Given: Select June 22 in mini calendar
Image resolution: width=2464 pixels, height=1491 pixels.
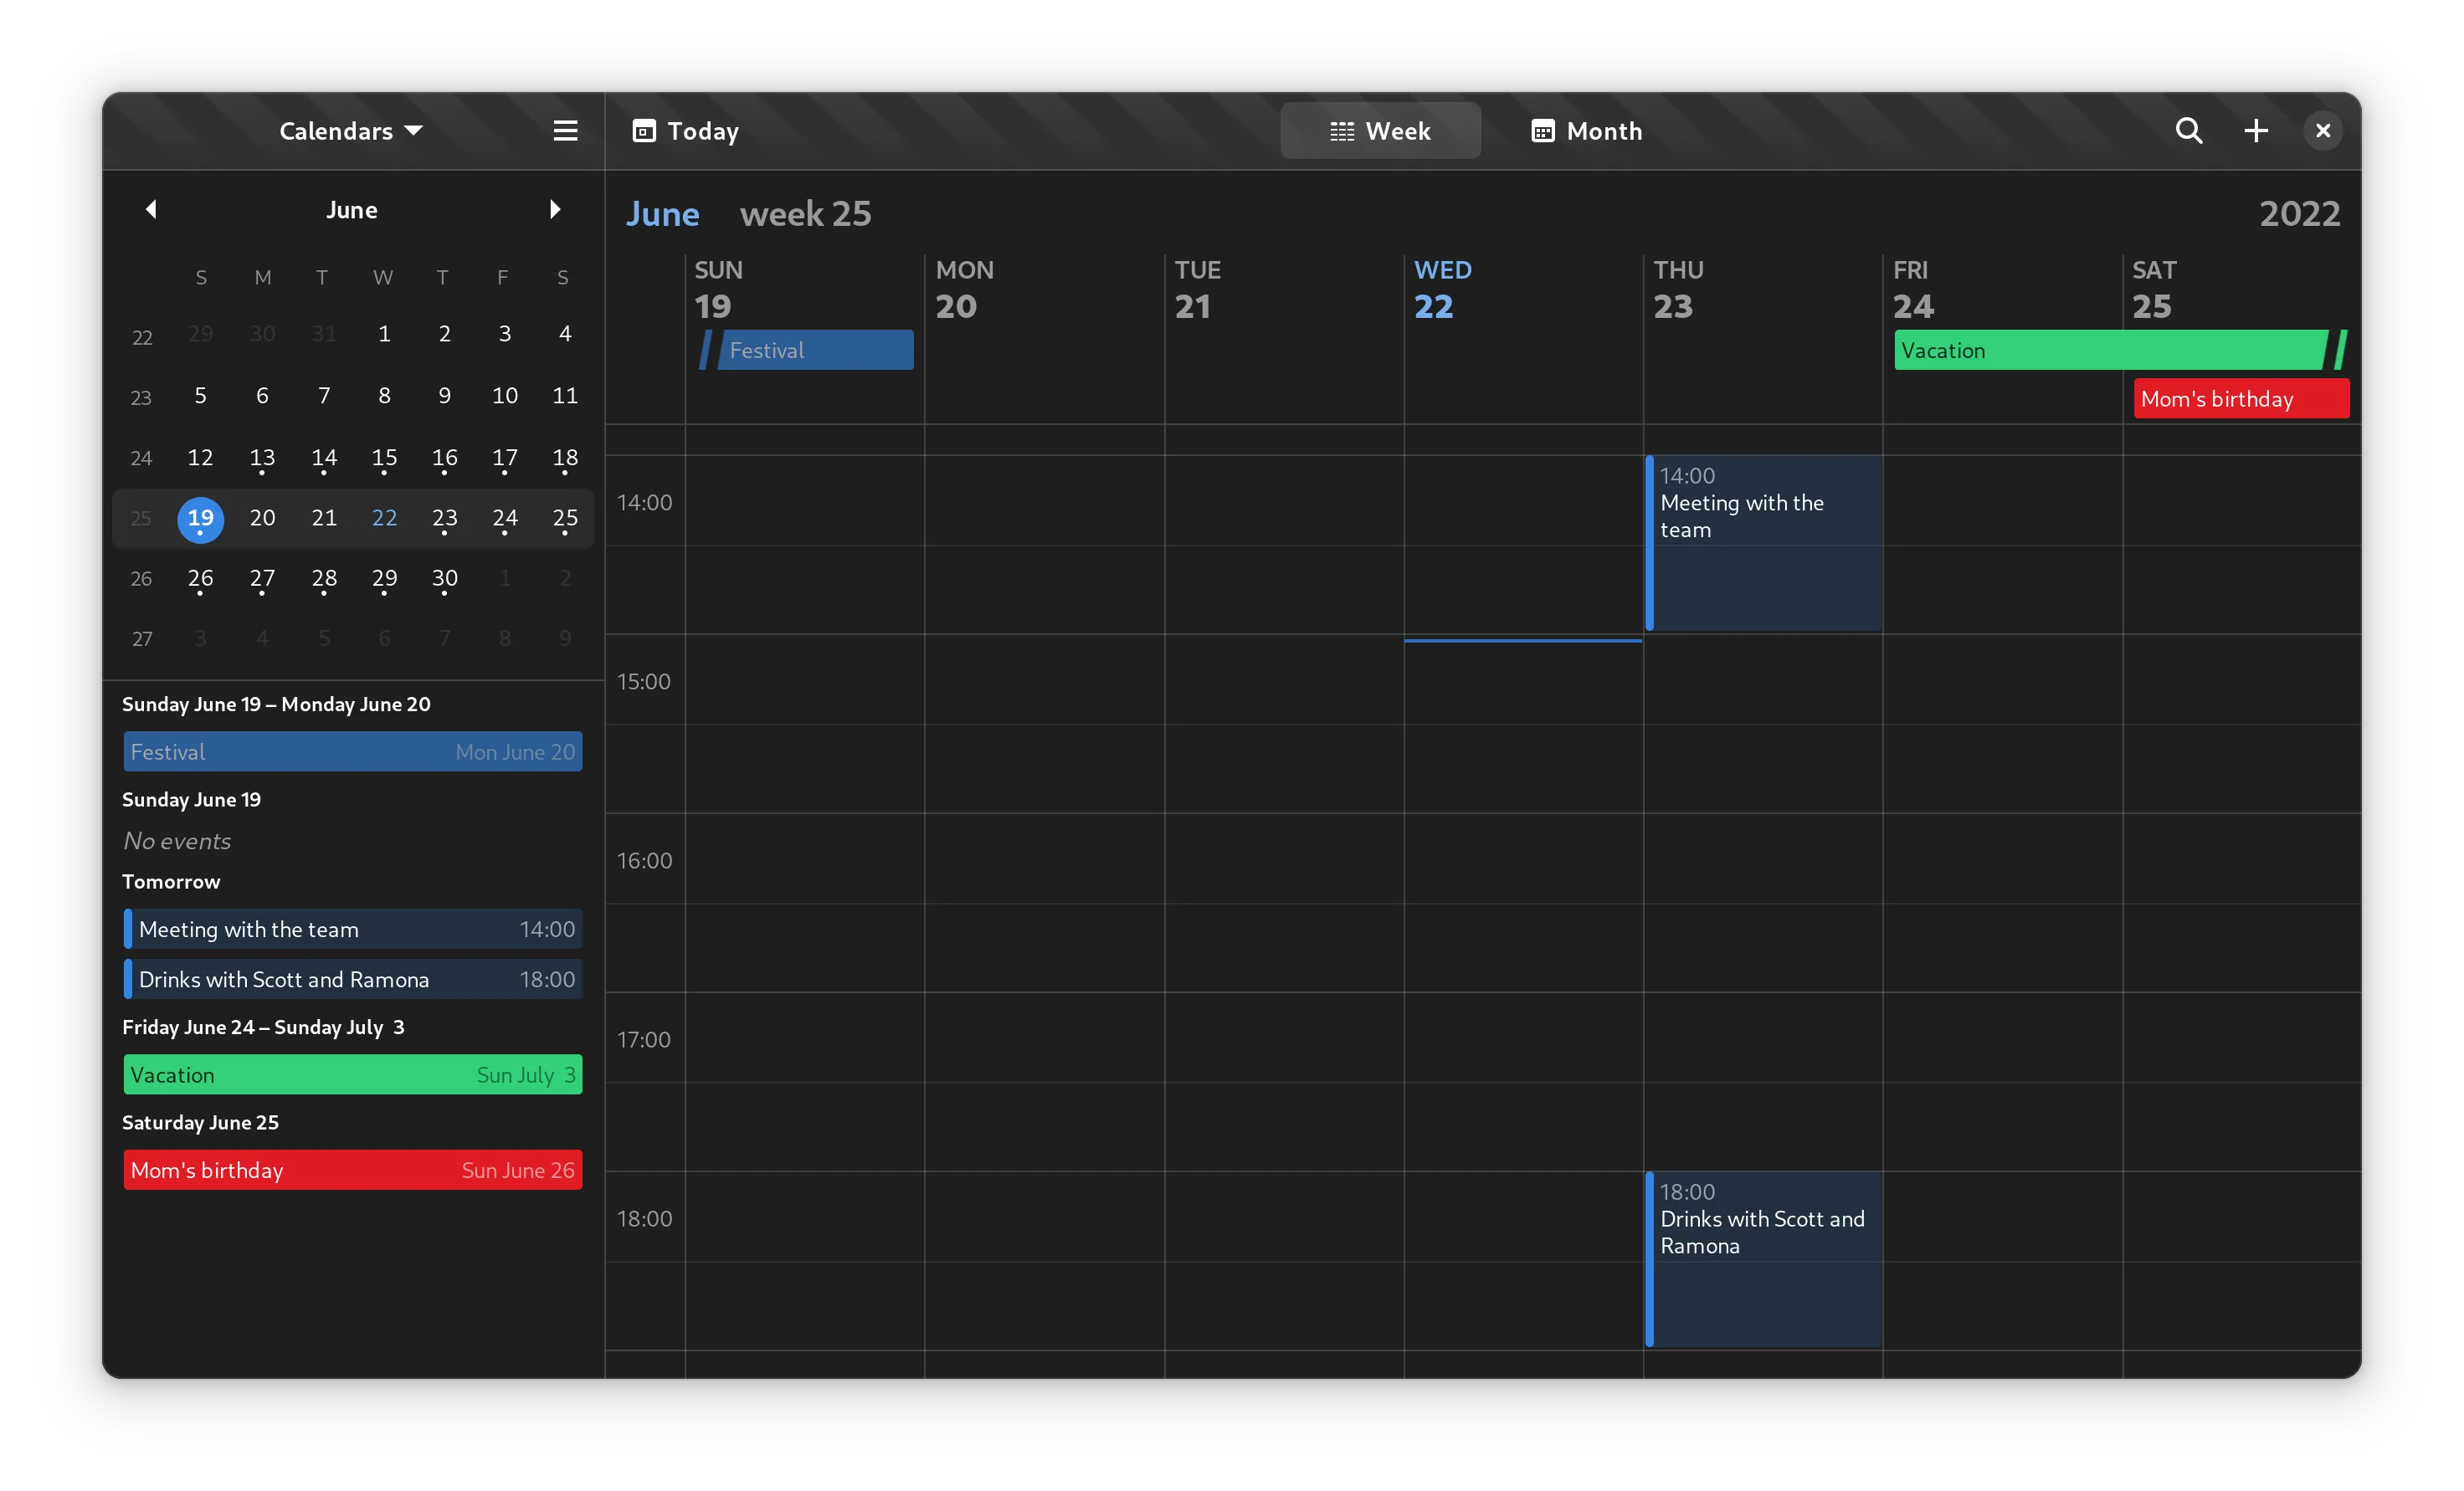Looking at the screenshot, I should tap(384, 518).
